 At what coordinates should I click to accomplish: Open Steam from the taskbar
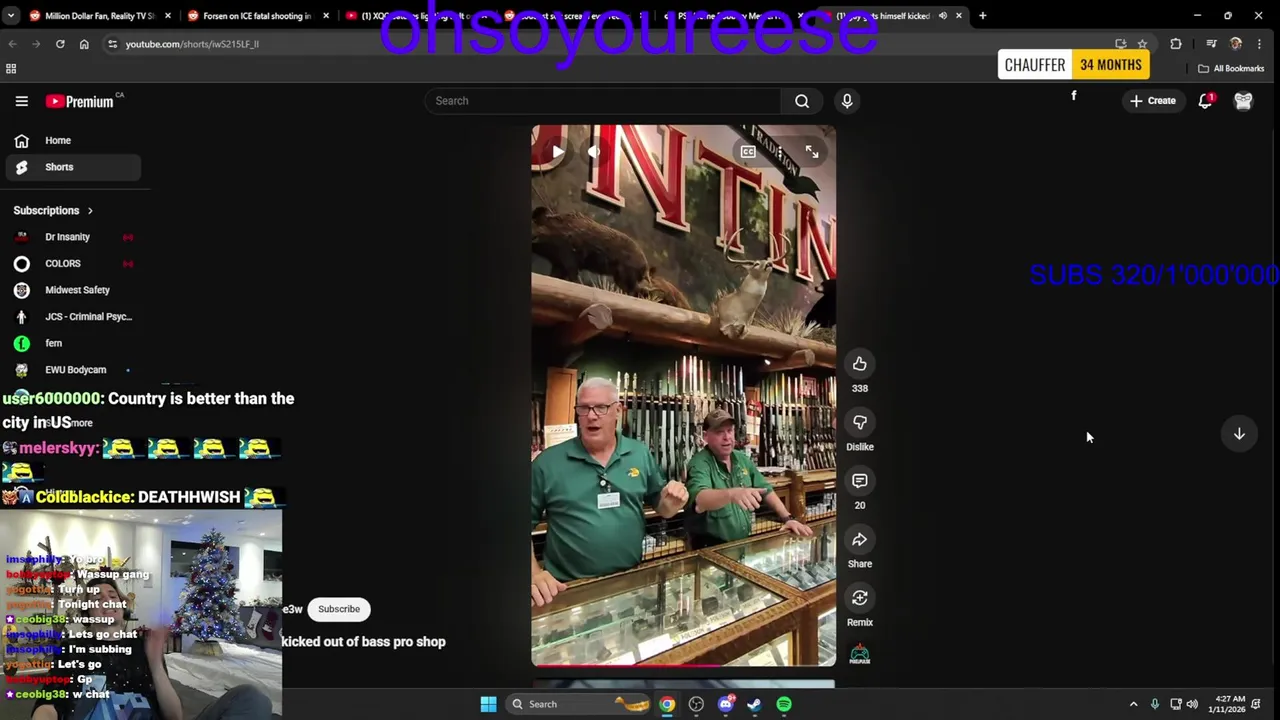(755, 704)
